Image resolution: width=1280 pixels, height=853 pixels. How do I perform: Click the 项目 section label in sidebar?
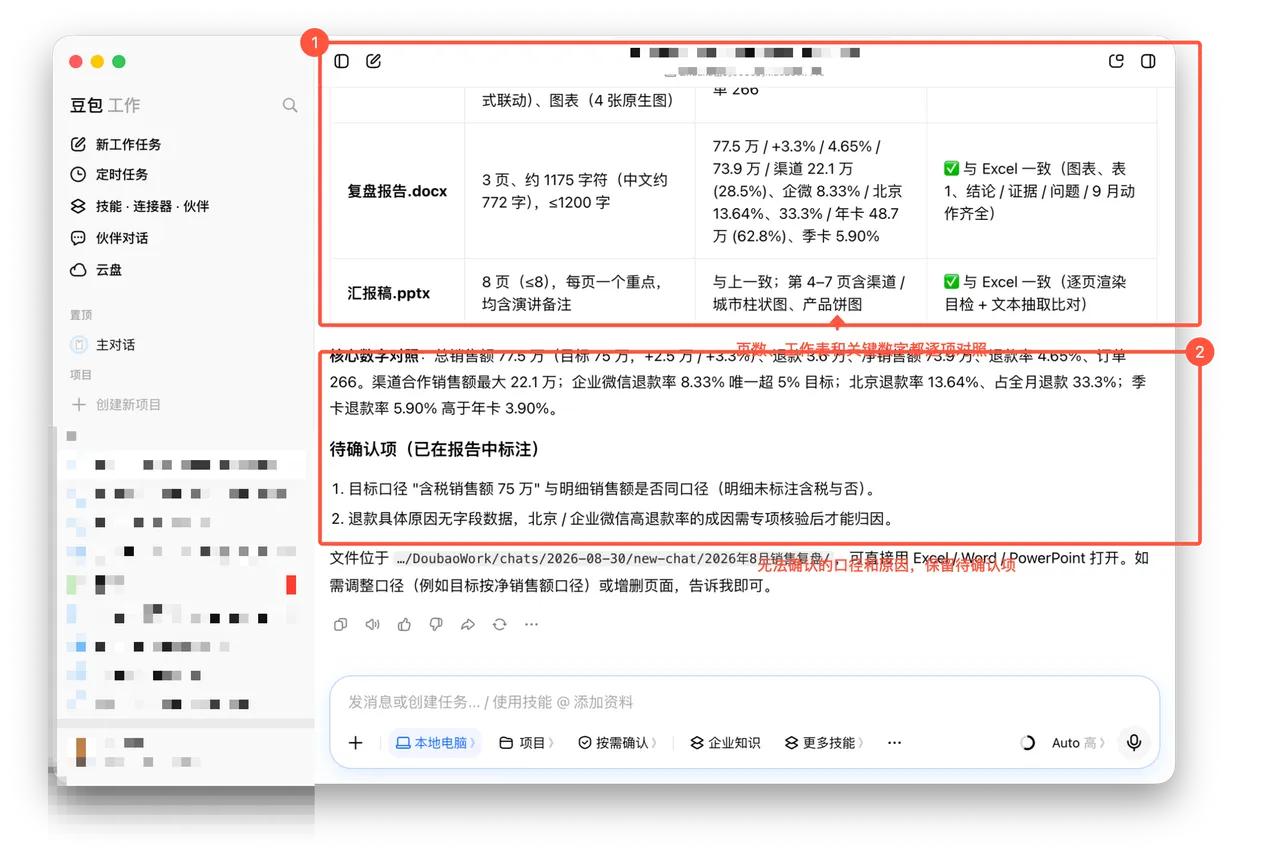pyautogui.click(x=81, y=375)
